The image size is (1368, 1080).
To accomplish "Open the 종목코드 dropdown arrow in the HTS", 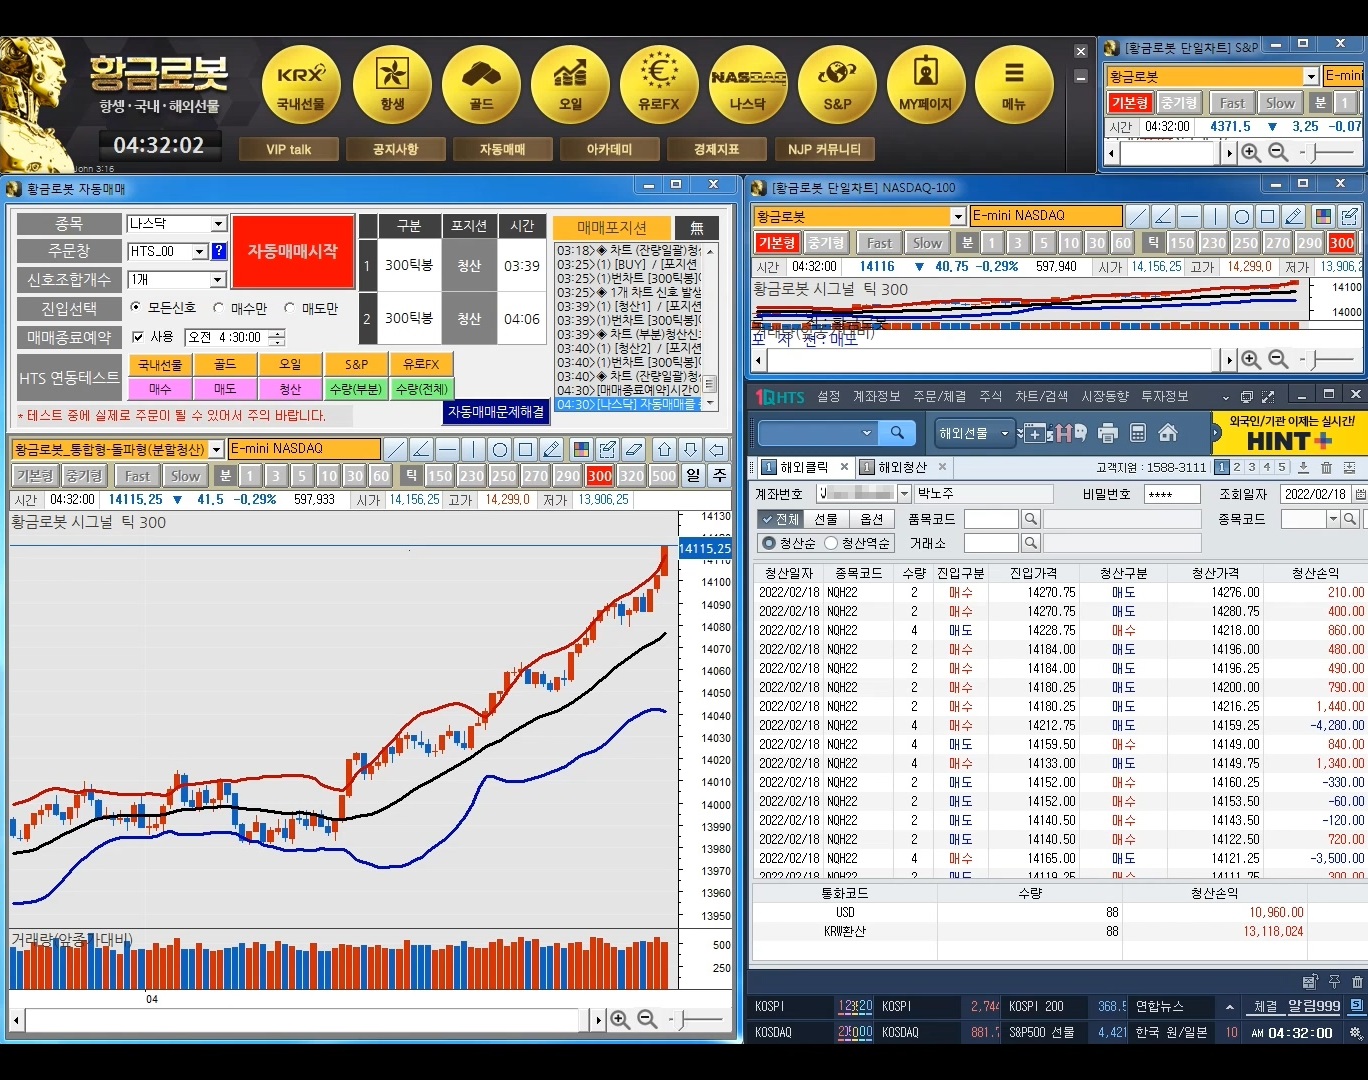I will click(x=1333, y=519).
